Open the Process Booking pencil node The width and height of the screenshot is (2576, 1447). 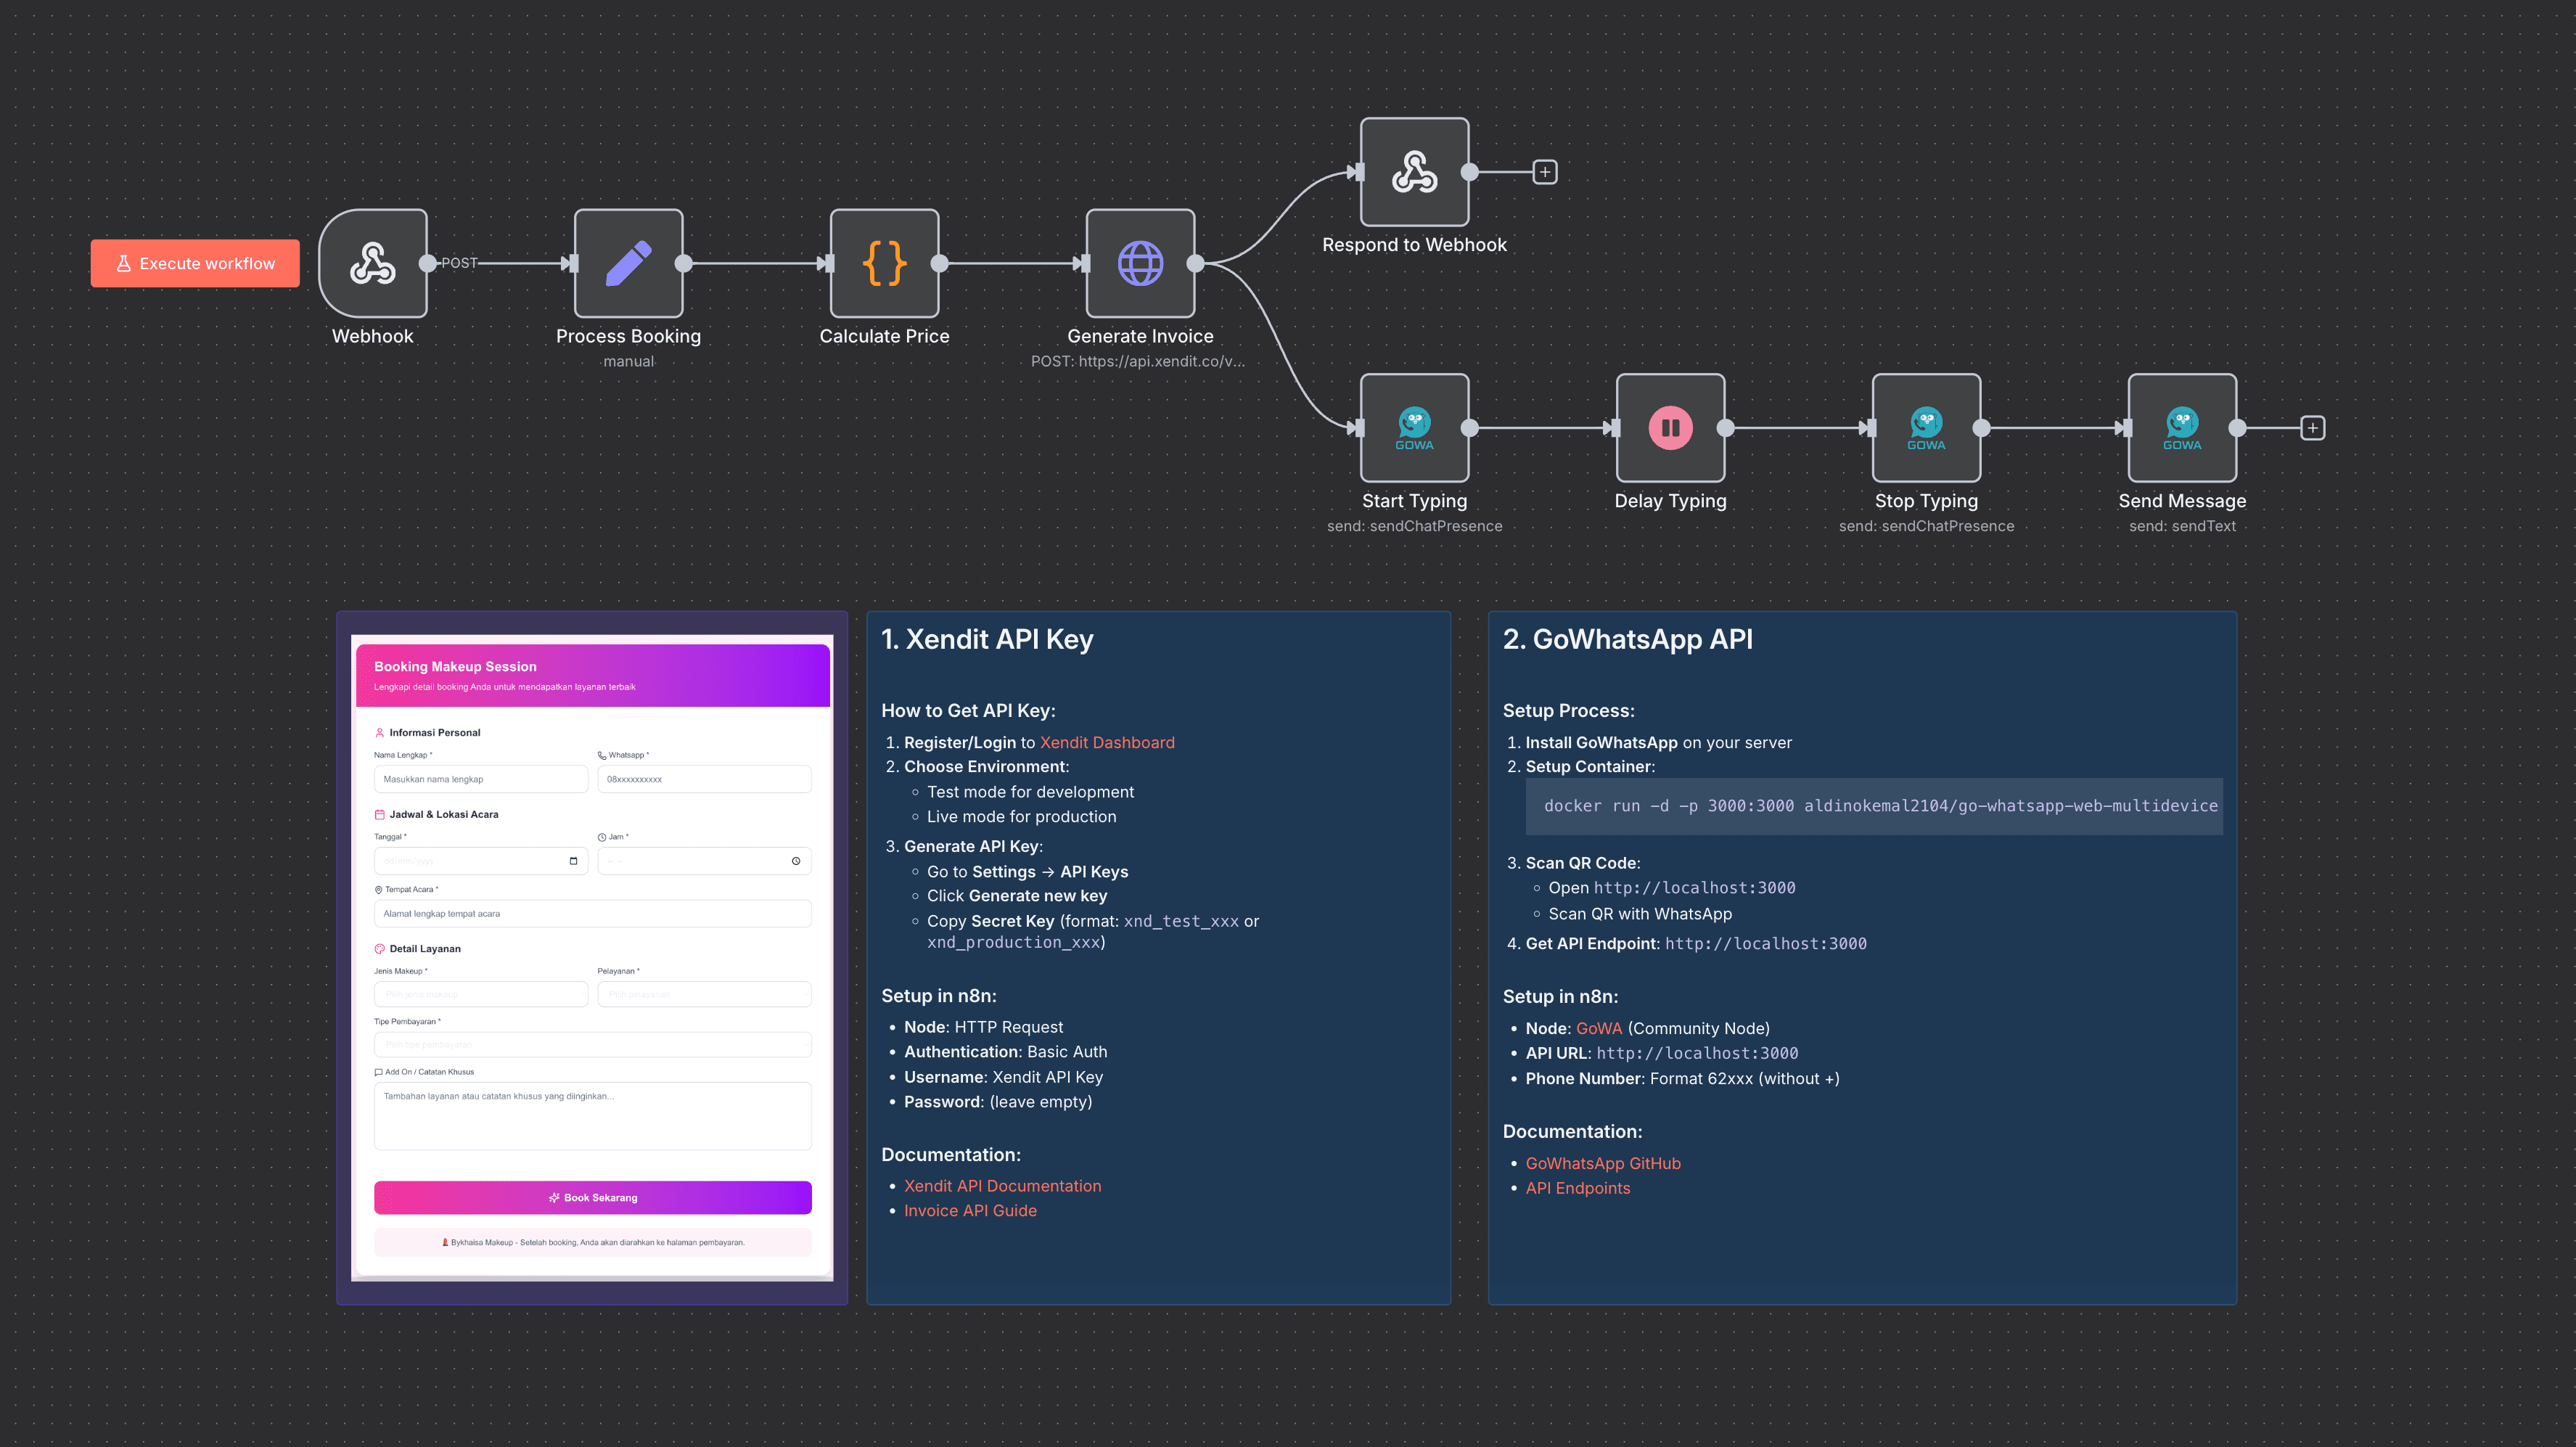[628, 263]
